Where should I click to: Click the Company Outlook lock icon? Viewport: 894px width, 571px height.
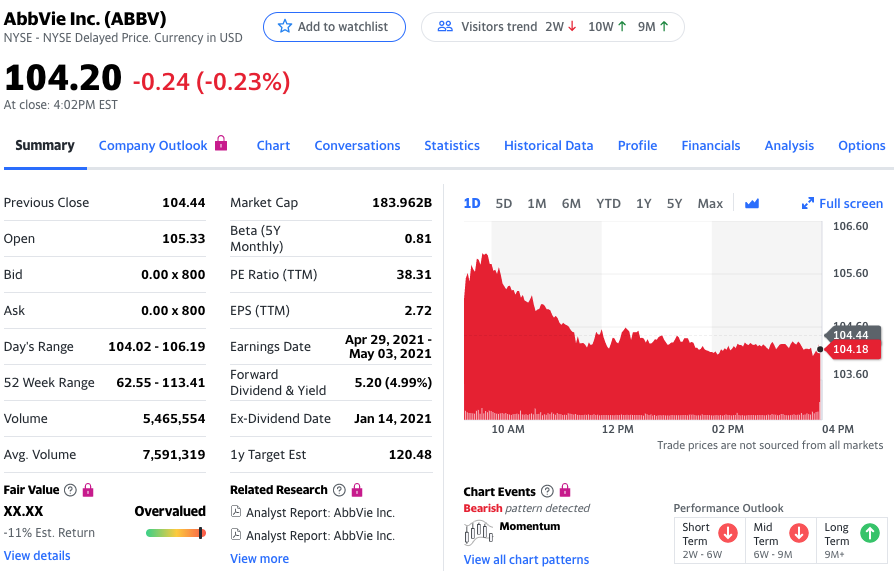click(x=221, y=143)
